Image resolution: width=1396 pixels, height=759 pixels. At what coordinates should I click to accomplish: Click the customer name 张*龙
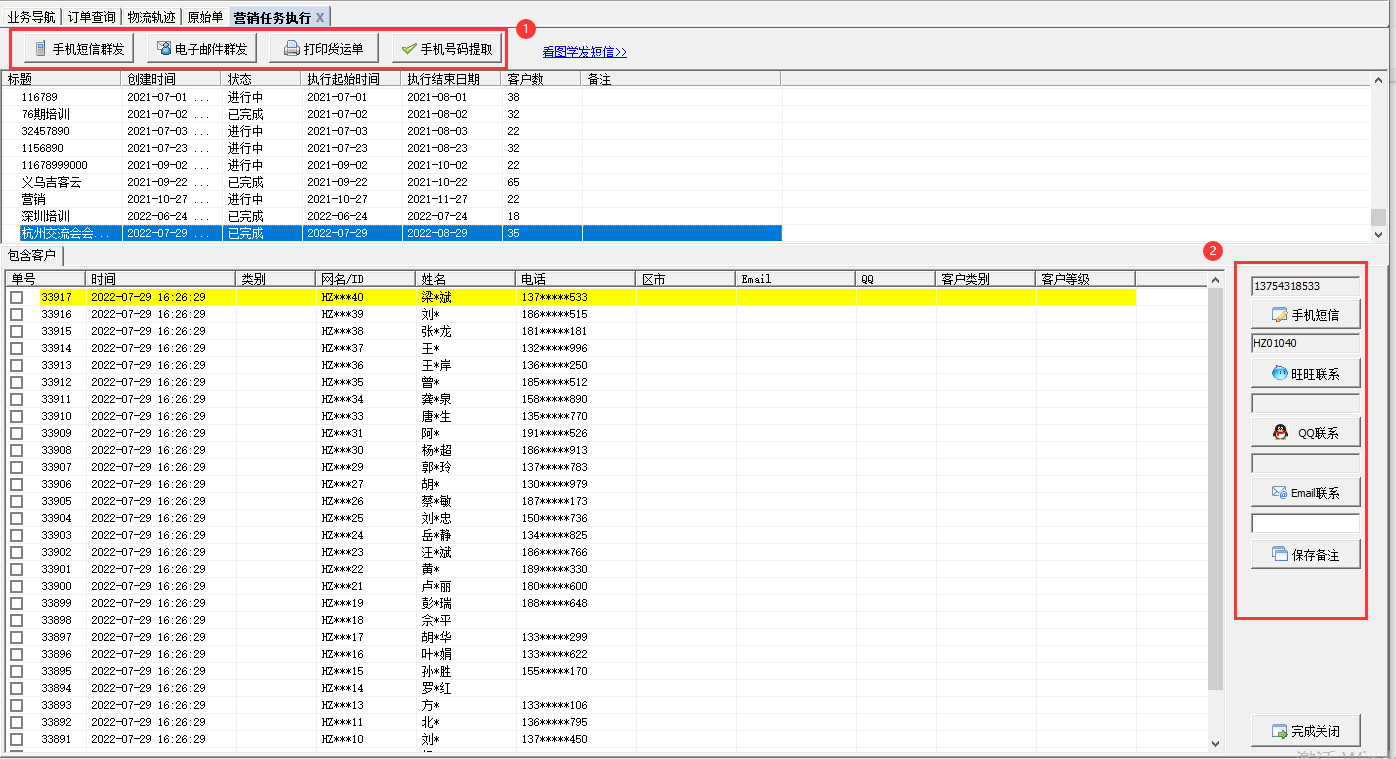(x=437, y=331)
